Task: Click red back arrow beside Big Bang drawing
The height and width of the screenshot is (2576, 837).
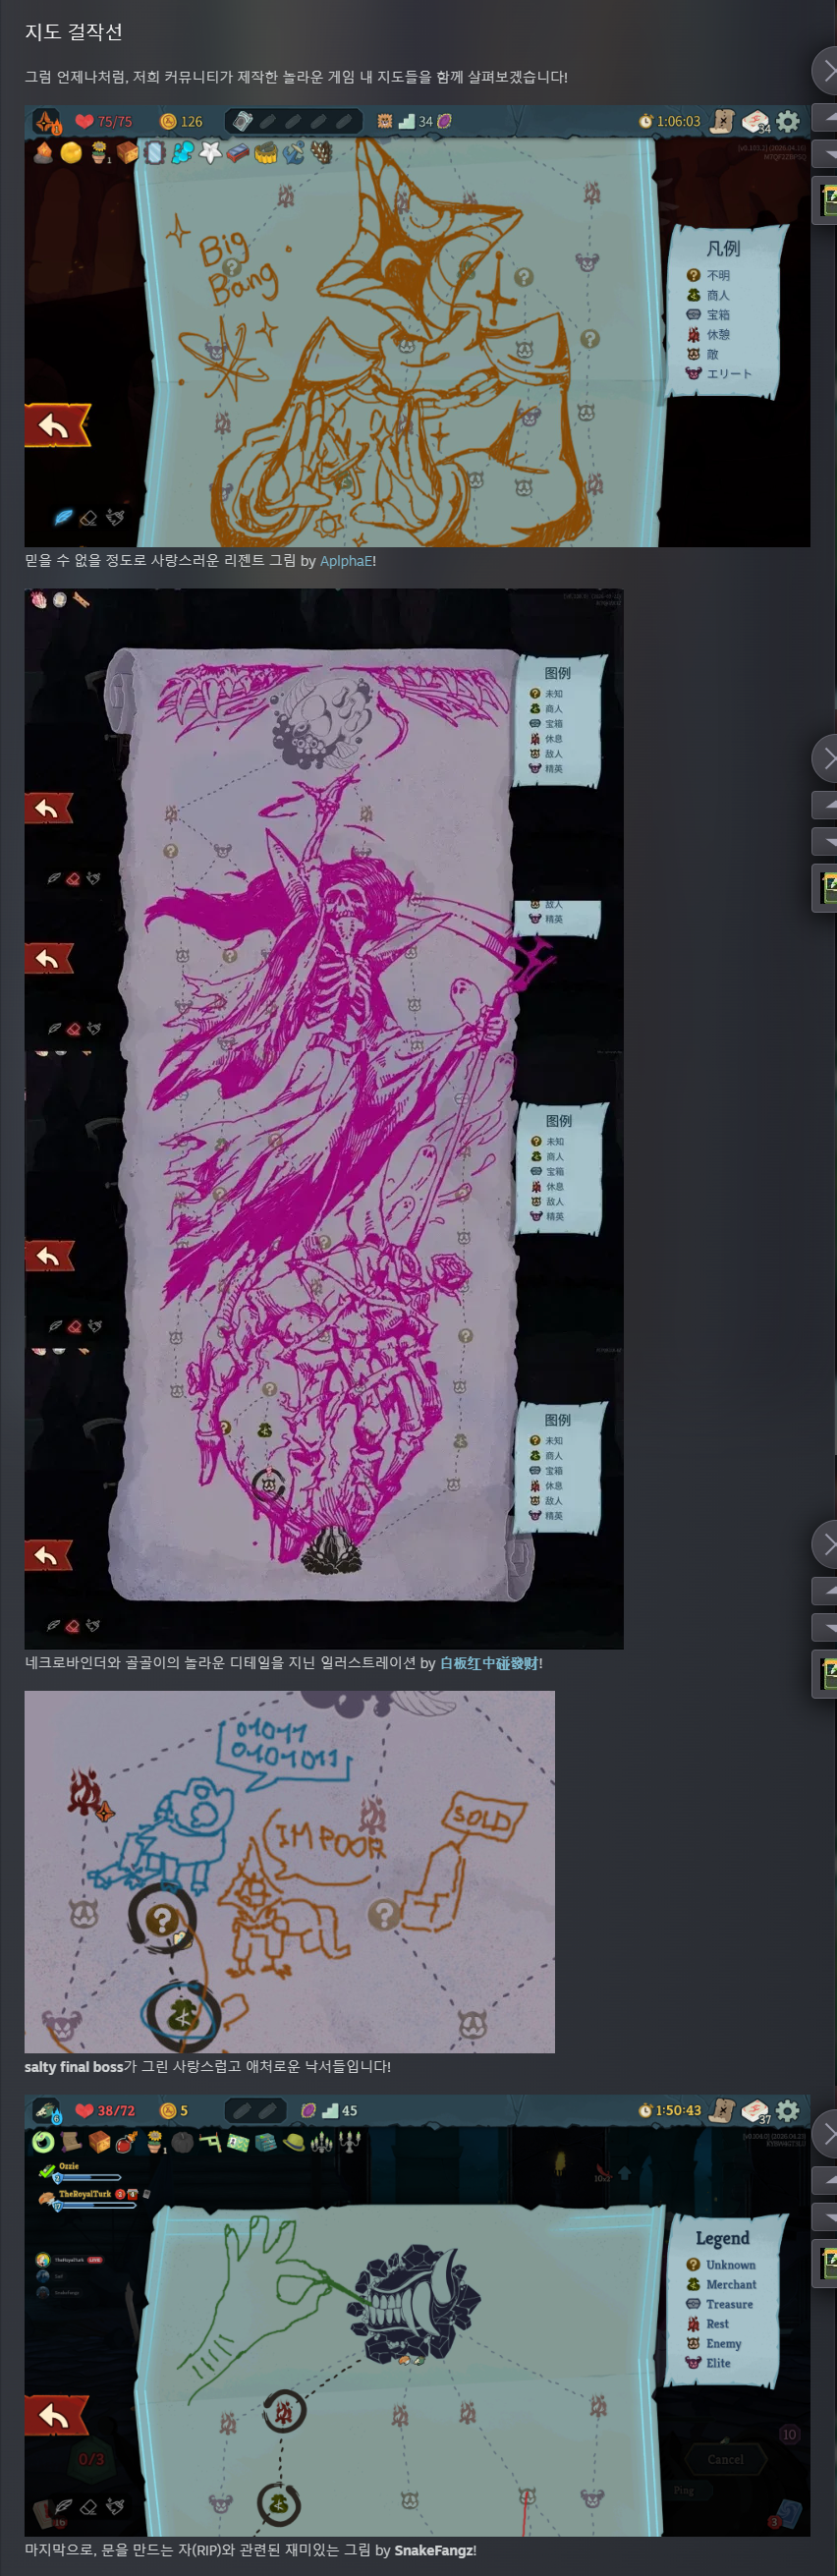Action: click(x=57, y=425)
